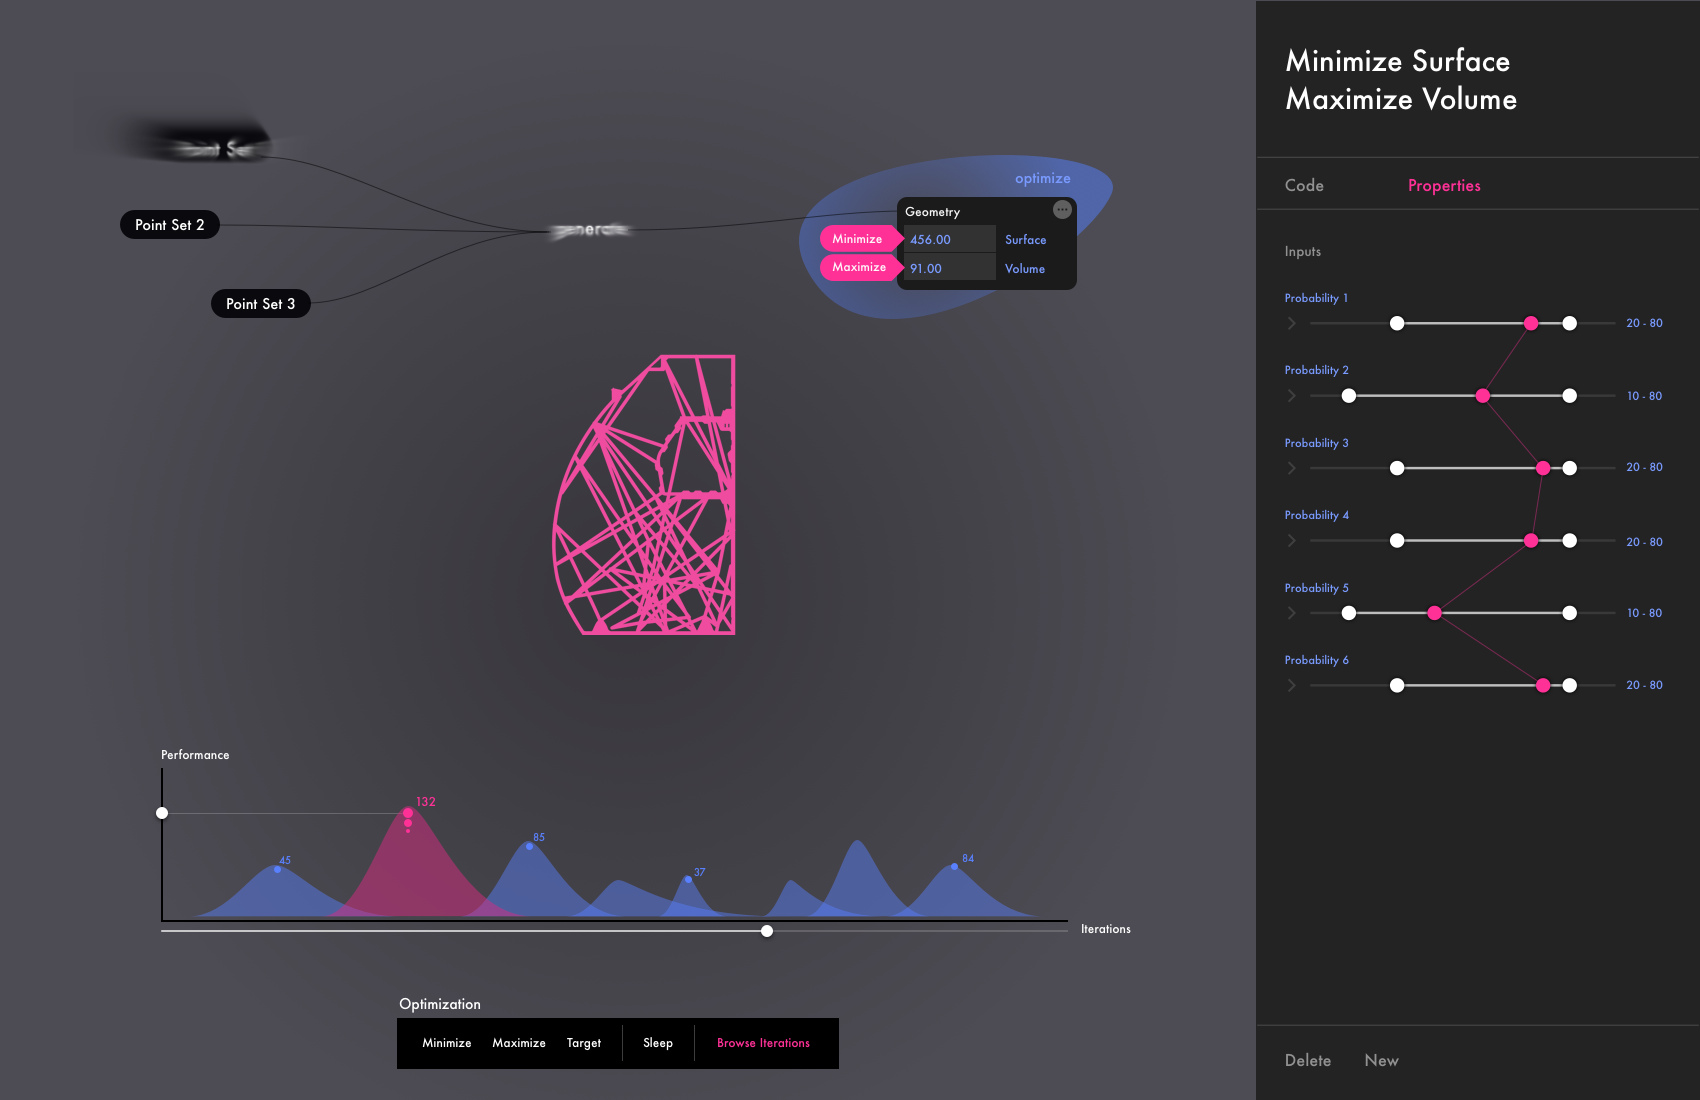This screenshot has height=1100, width=1700.
Task: Click the Surface value field 456.00
Action: click(x=948, y=240)
